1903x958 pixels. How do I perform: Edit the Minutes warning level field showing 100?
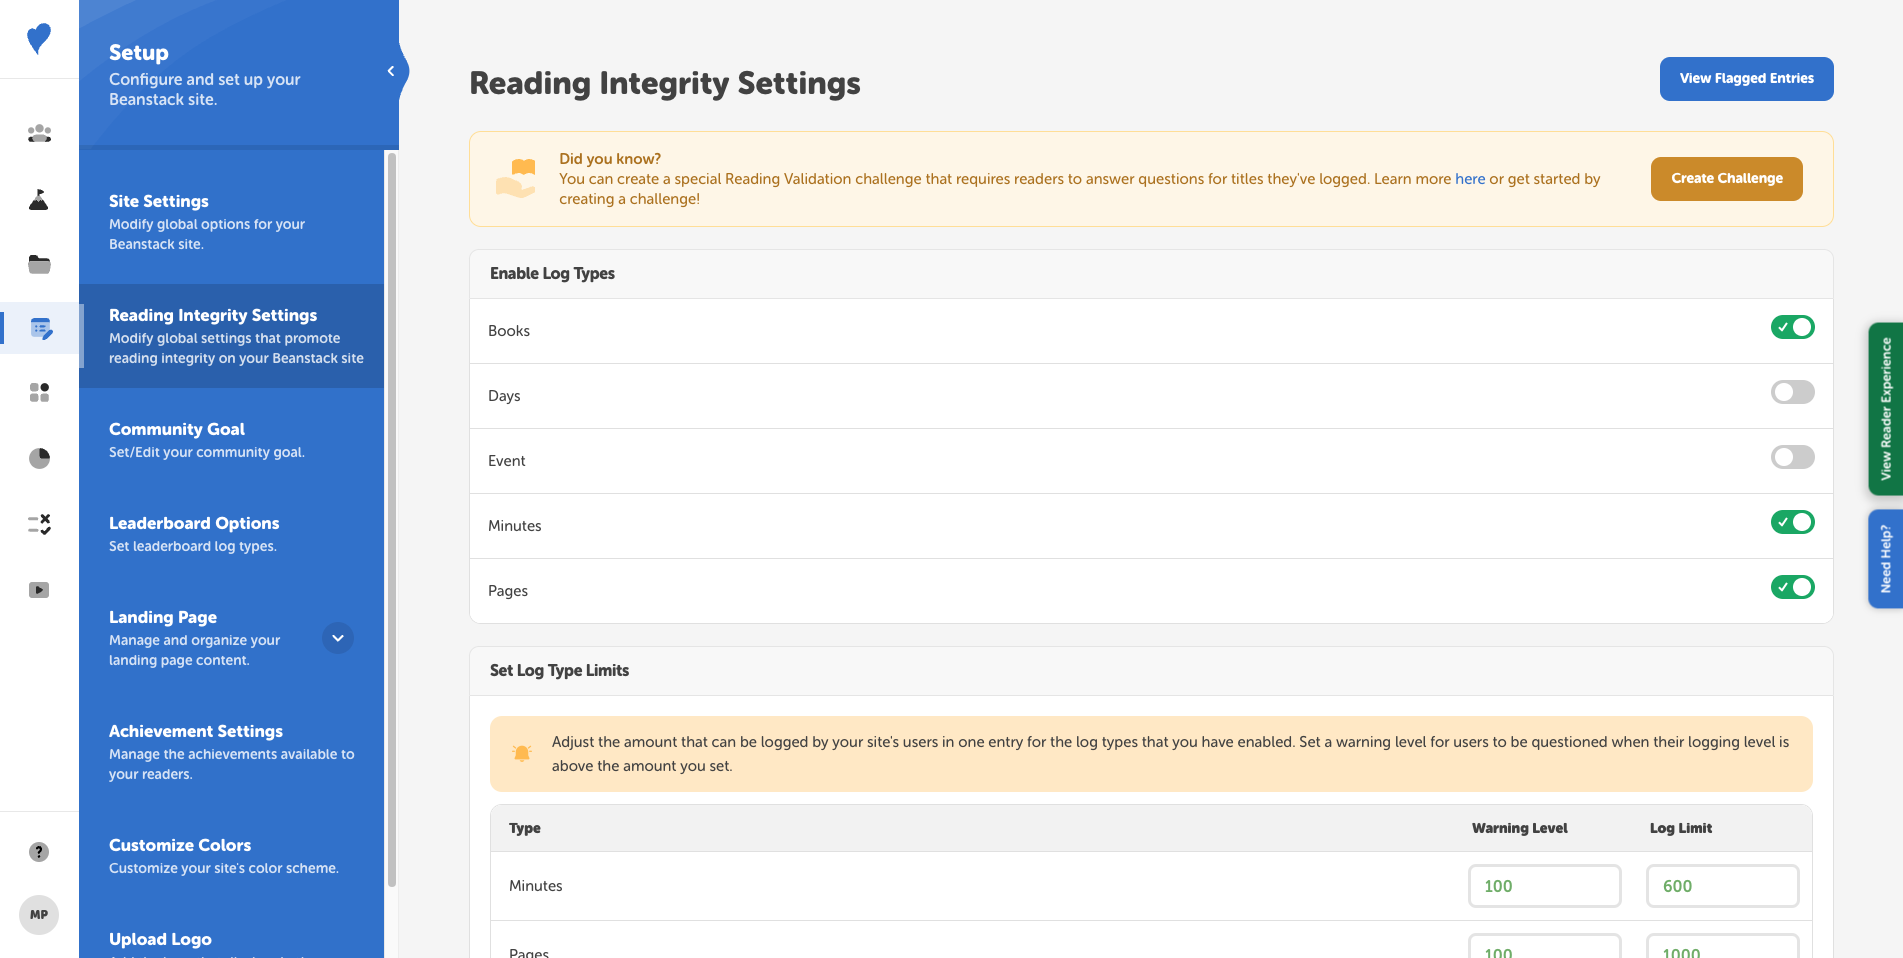(1544, 886)
